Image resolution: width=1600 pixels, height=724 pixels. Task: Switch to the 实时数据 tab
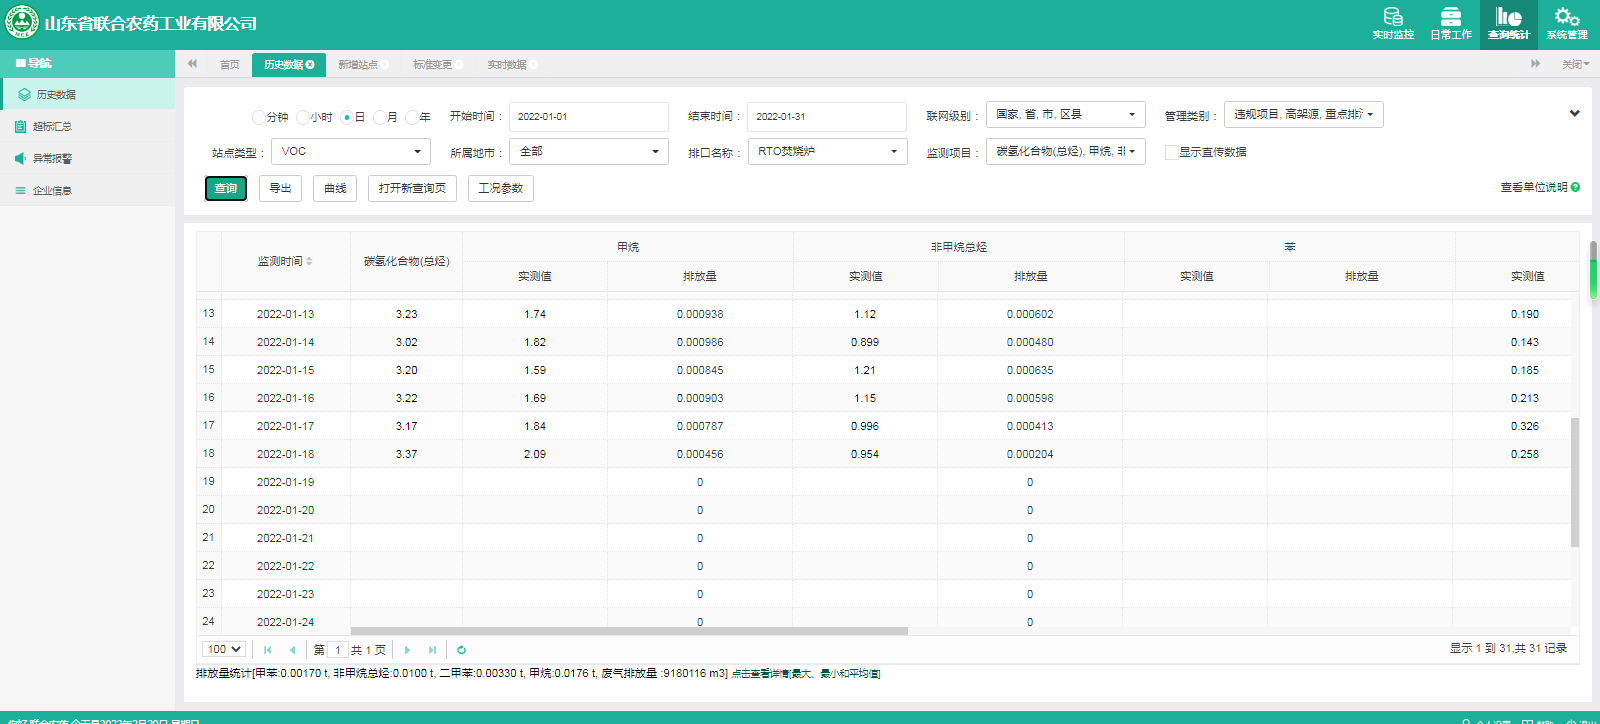pos(507,65)
